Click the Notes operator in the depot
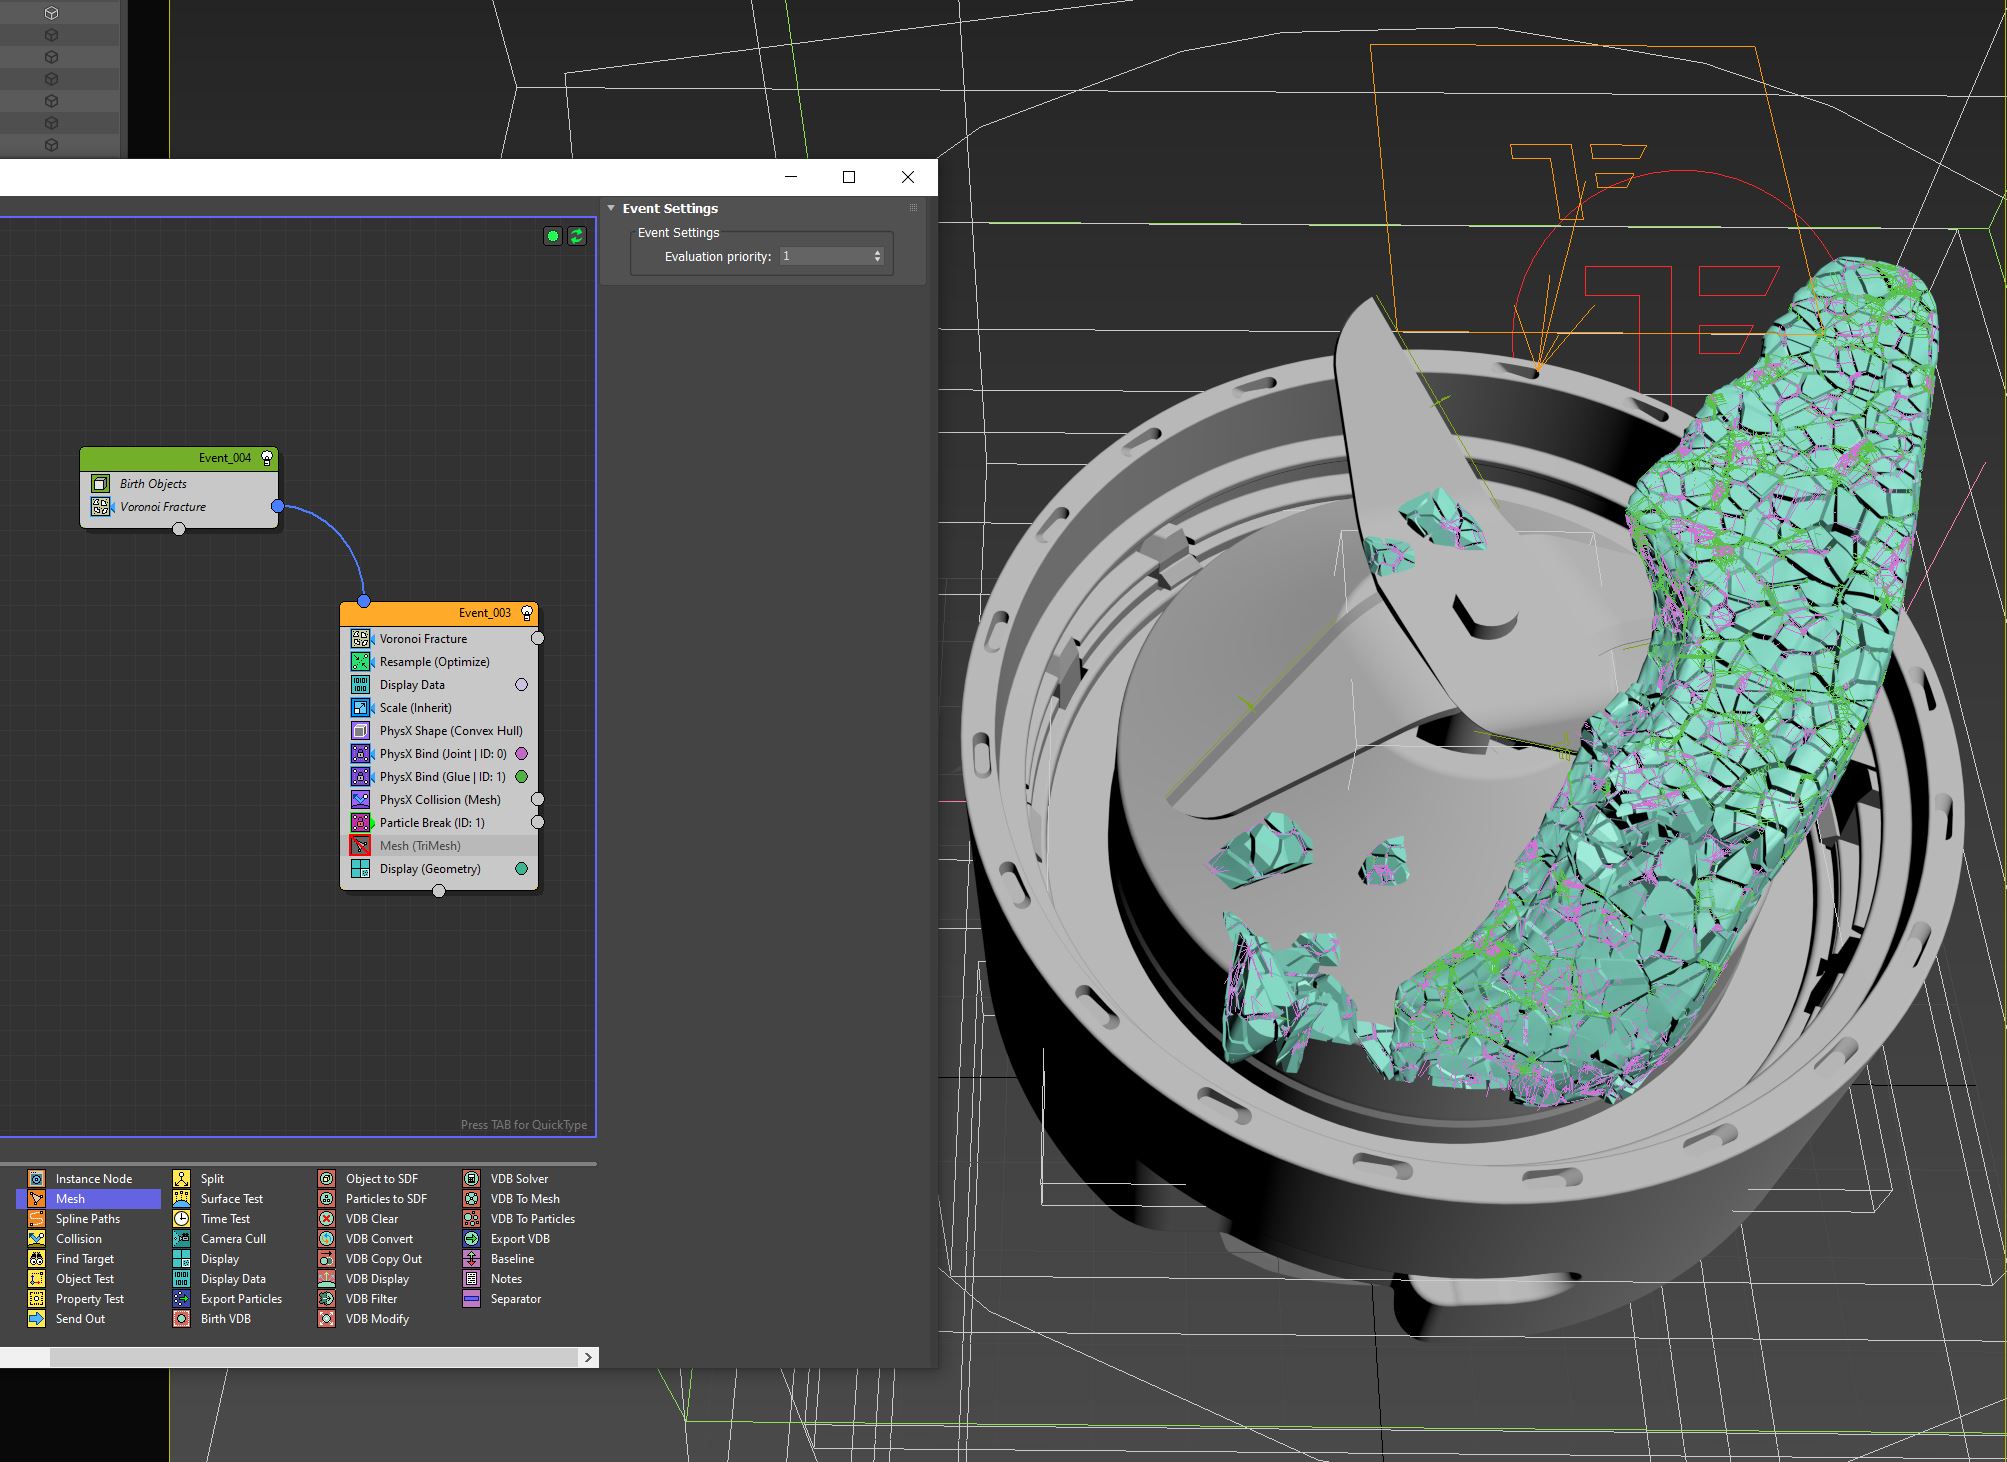Image resolution: width=2007 pixels, height=1462 pixels. pos(505,1278)
